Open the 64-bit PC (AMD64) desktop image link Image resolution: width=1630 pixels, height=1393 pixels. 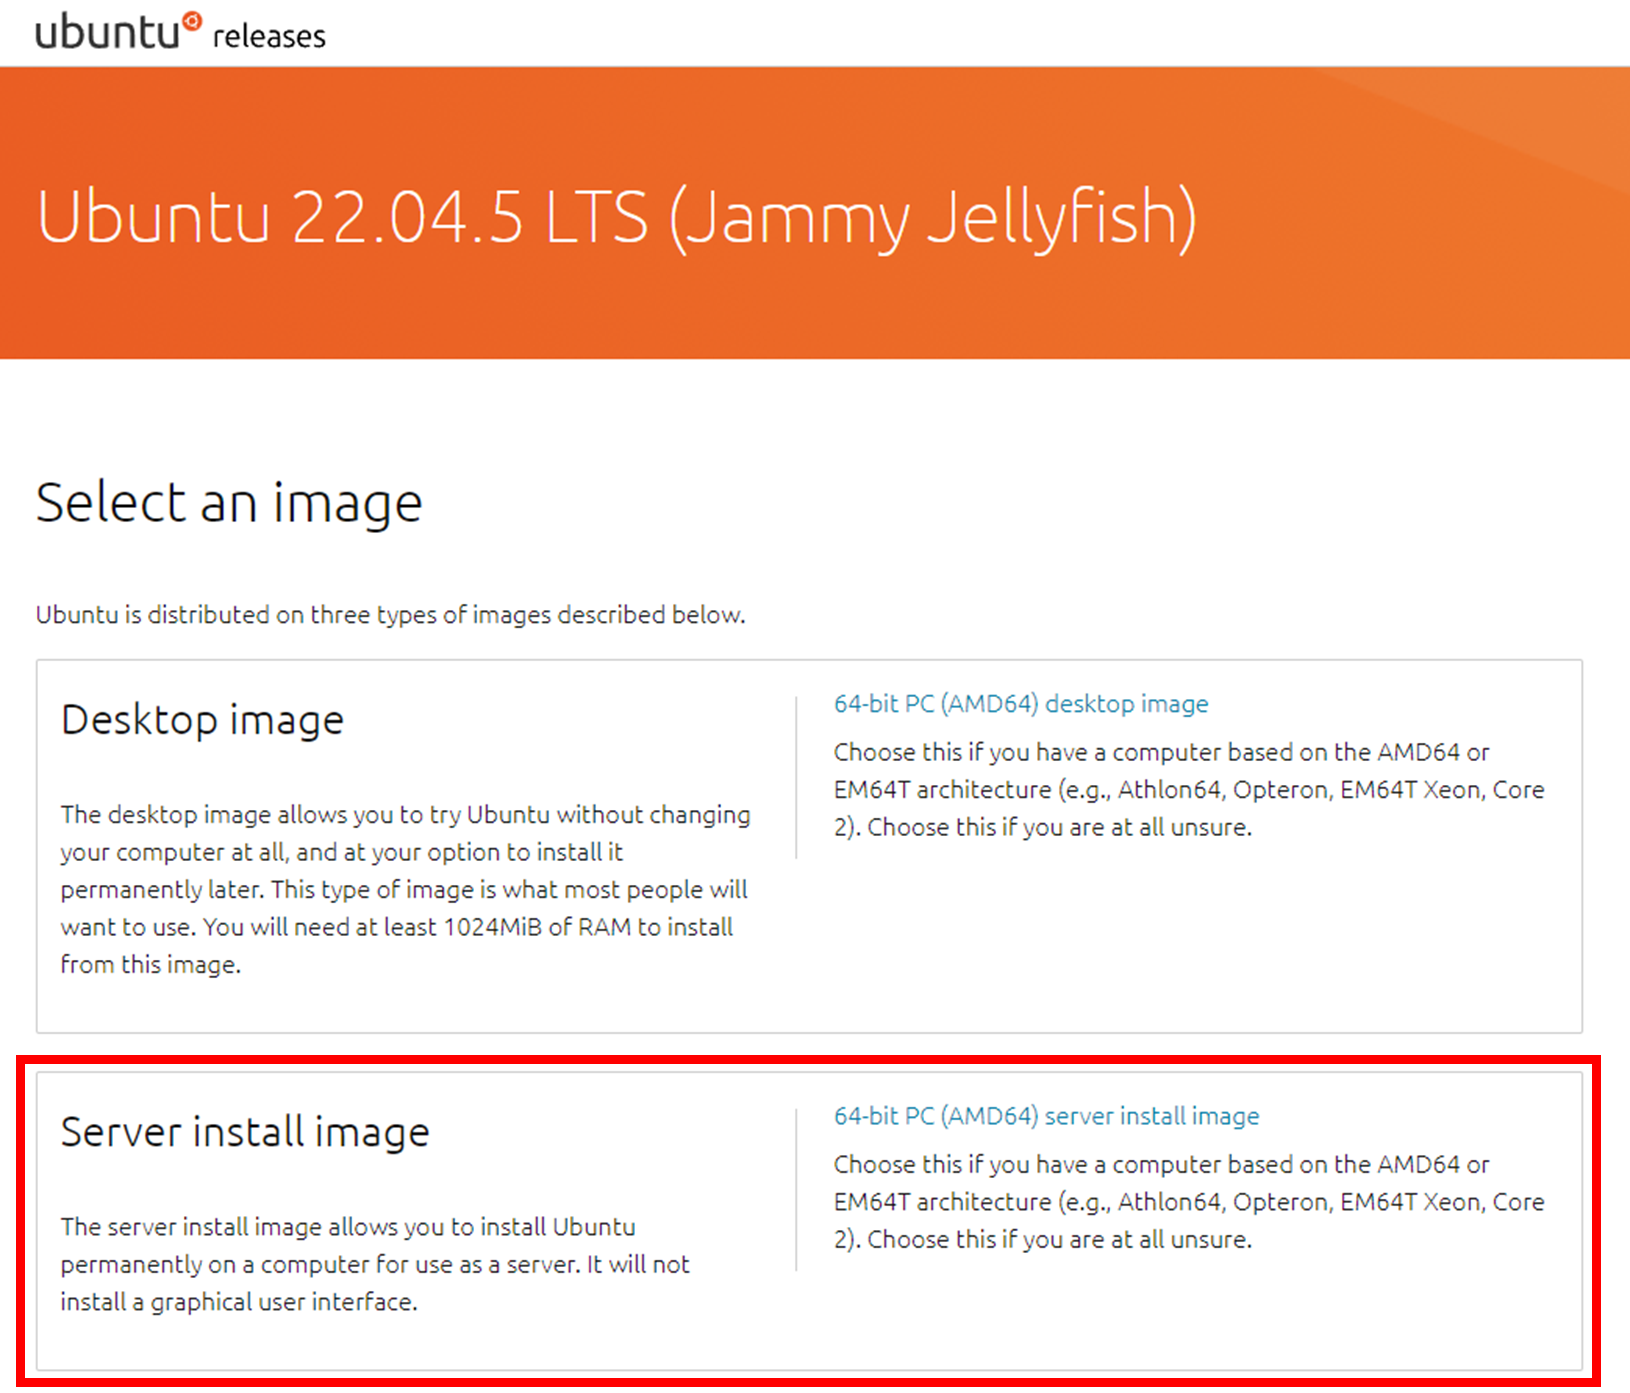(x=1021, y=704)
